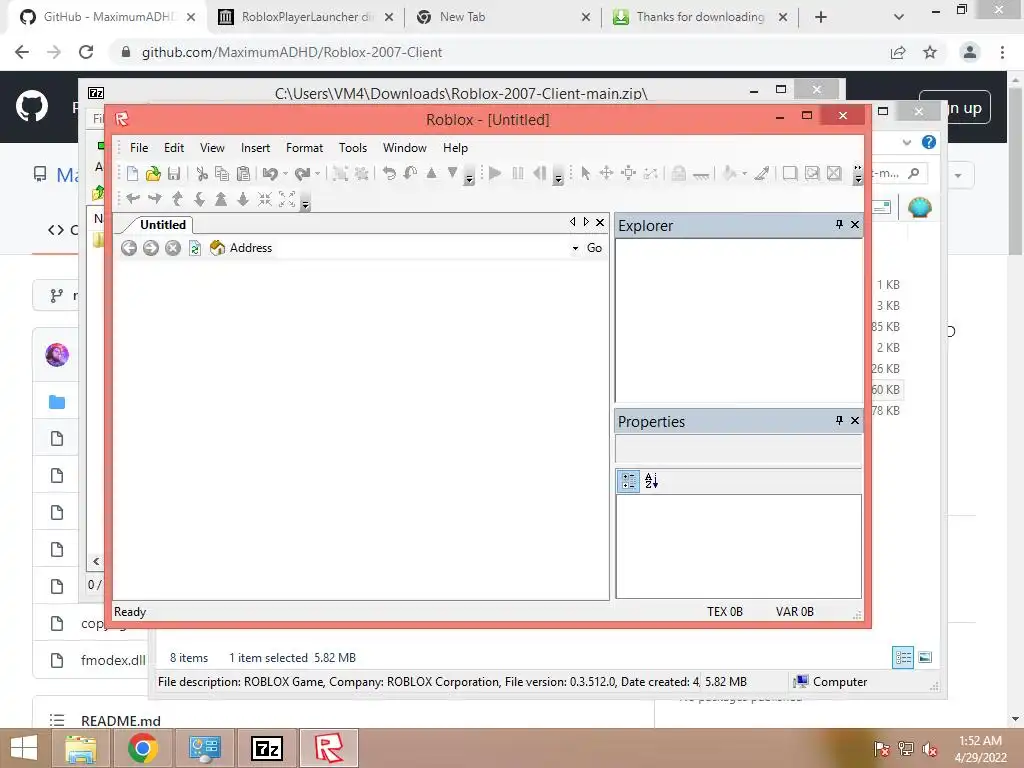1024x768 pixels.
Task: Open the View menu in Roblox
Action: pyautogui.click(x=212, y=148)
